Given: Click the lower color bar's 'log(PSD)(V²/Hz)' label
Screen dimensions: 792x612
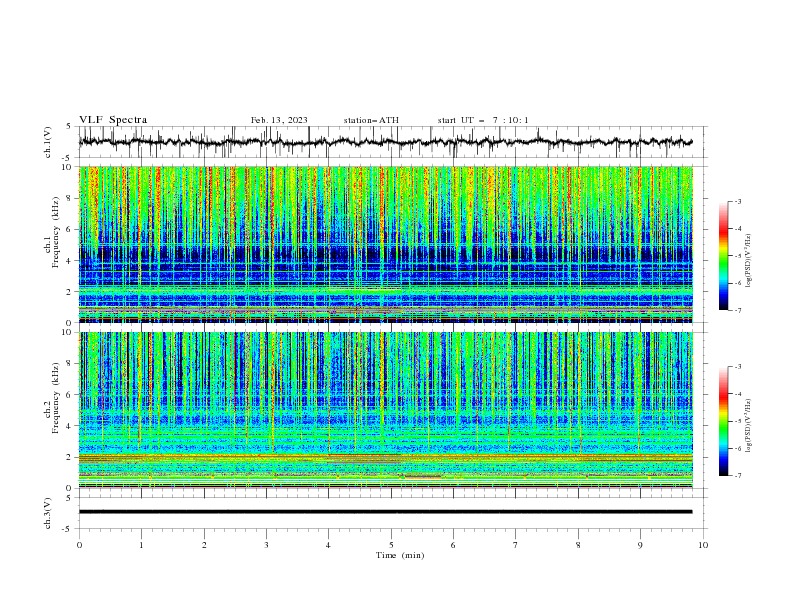Looking at the screenshot, I should (748, 426).
